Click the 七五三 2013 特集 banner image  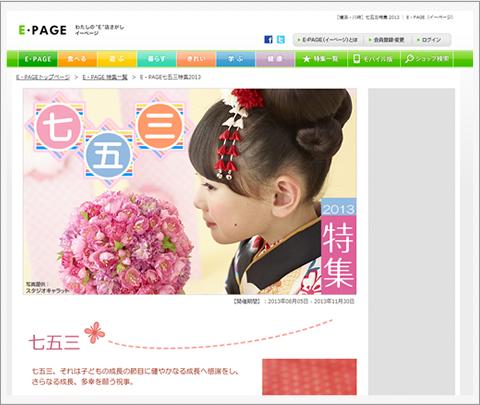tap(190, 191)
